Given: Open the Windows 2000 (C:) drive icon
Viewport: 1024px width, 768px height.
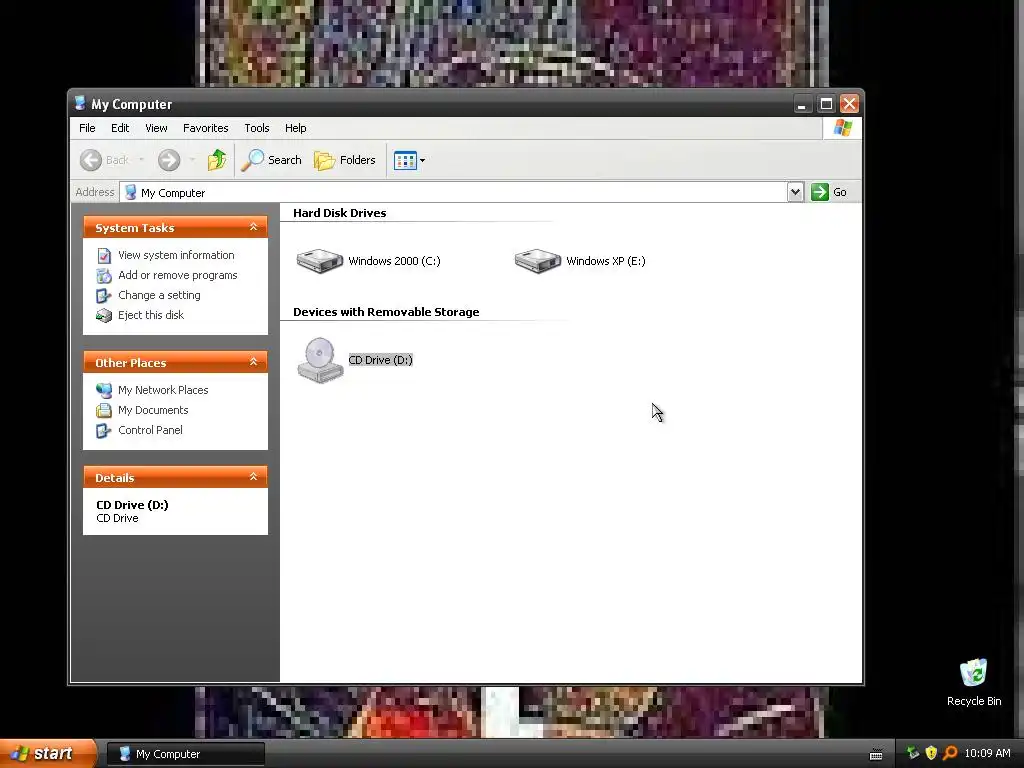Looking at the screenshot, I should pos(319,261).
